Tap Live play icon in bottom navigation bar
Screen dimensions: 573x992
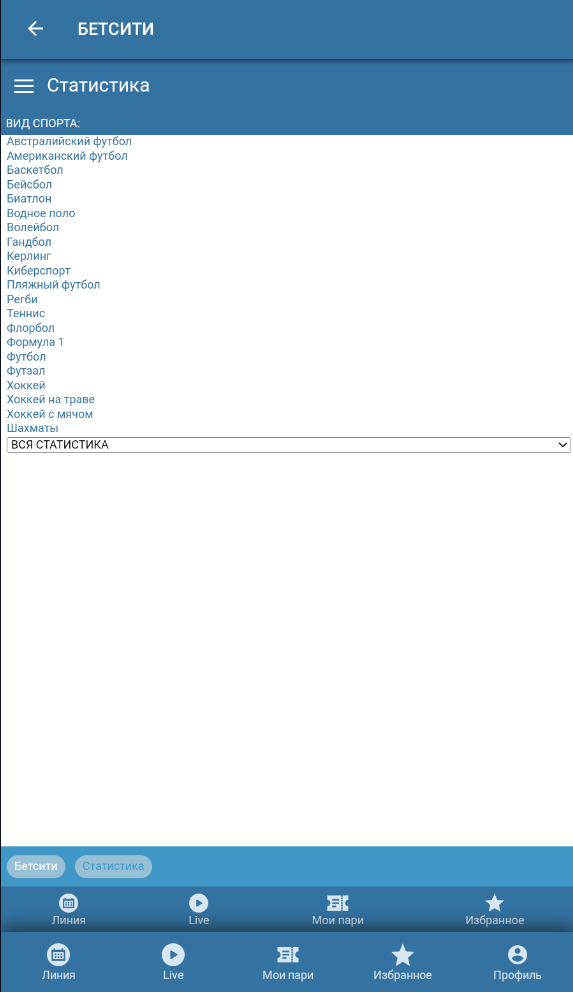click(173, 955)
